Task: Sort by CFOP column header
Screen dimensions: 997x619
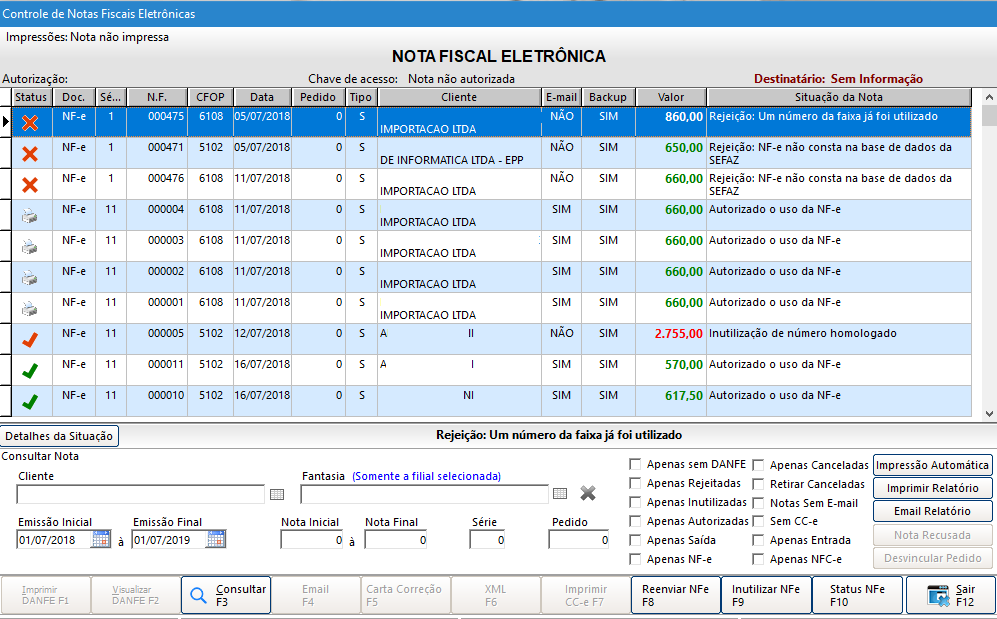Action: [210, 97]
